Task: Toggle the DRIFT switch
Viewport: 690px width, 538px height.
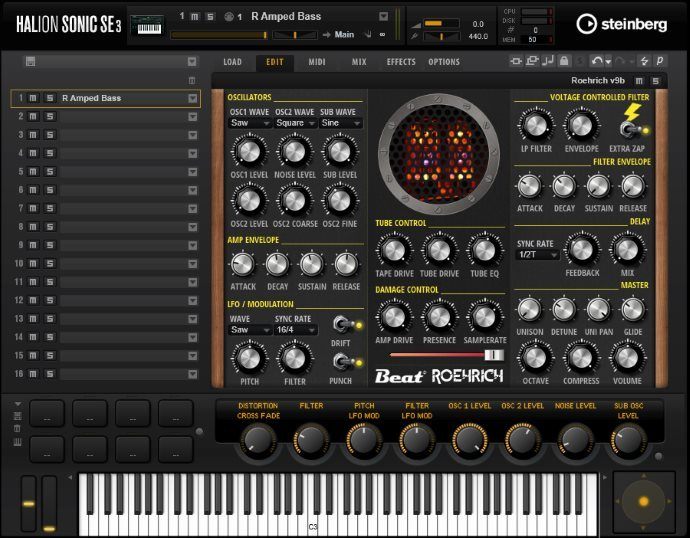Action: (x=342, y=325)
